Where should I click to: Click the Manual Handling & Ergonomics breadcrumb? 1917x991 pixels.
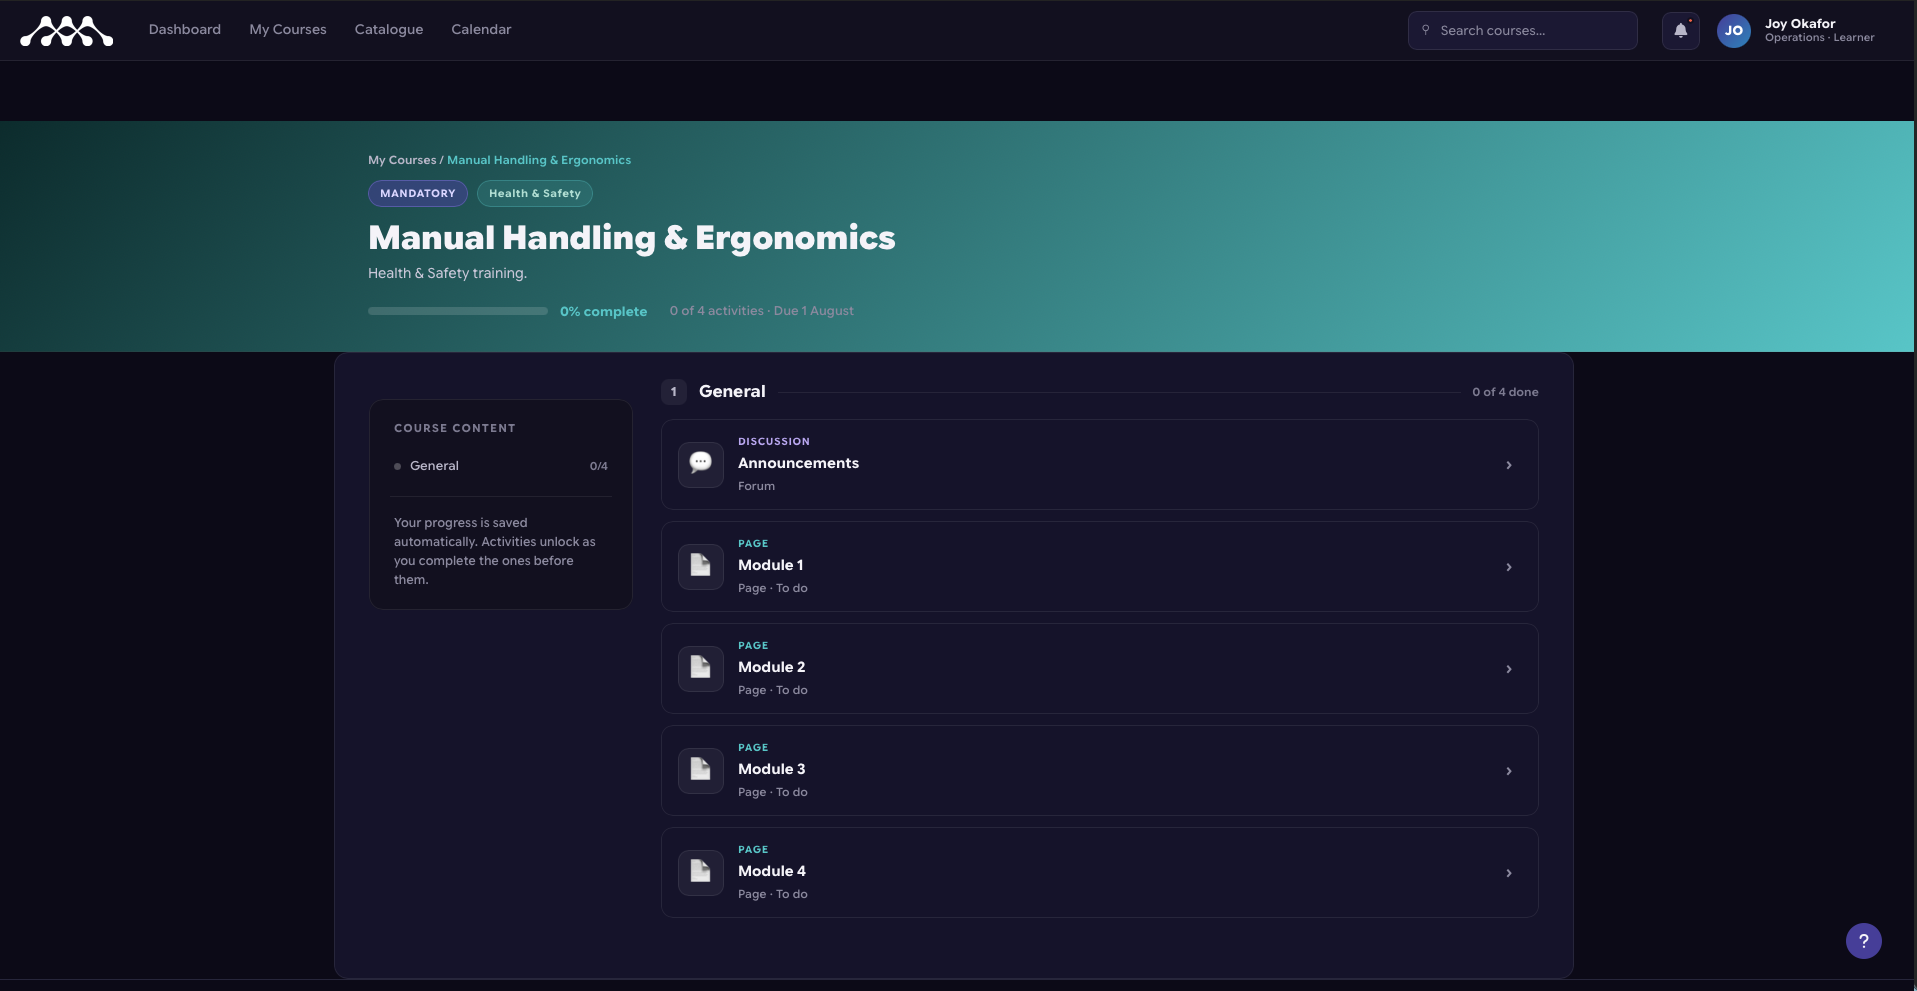539,160
